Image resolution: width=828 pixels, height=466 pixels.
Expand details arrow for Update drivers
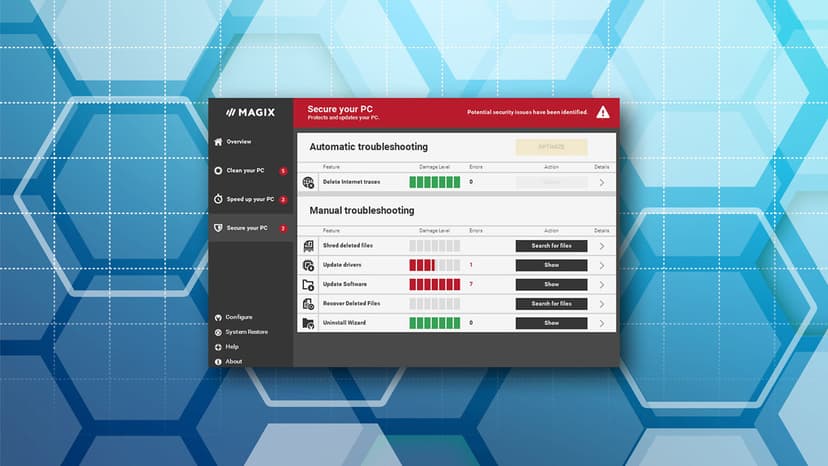[x=601, y=265]
